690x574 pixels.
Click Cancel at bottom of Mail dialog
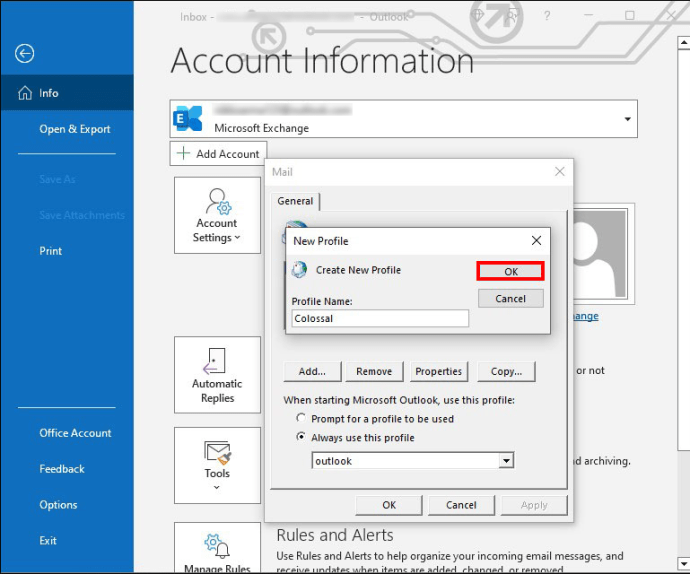pyautogui.click(x=461, y=505)
